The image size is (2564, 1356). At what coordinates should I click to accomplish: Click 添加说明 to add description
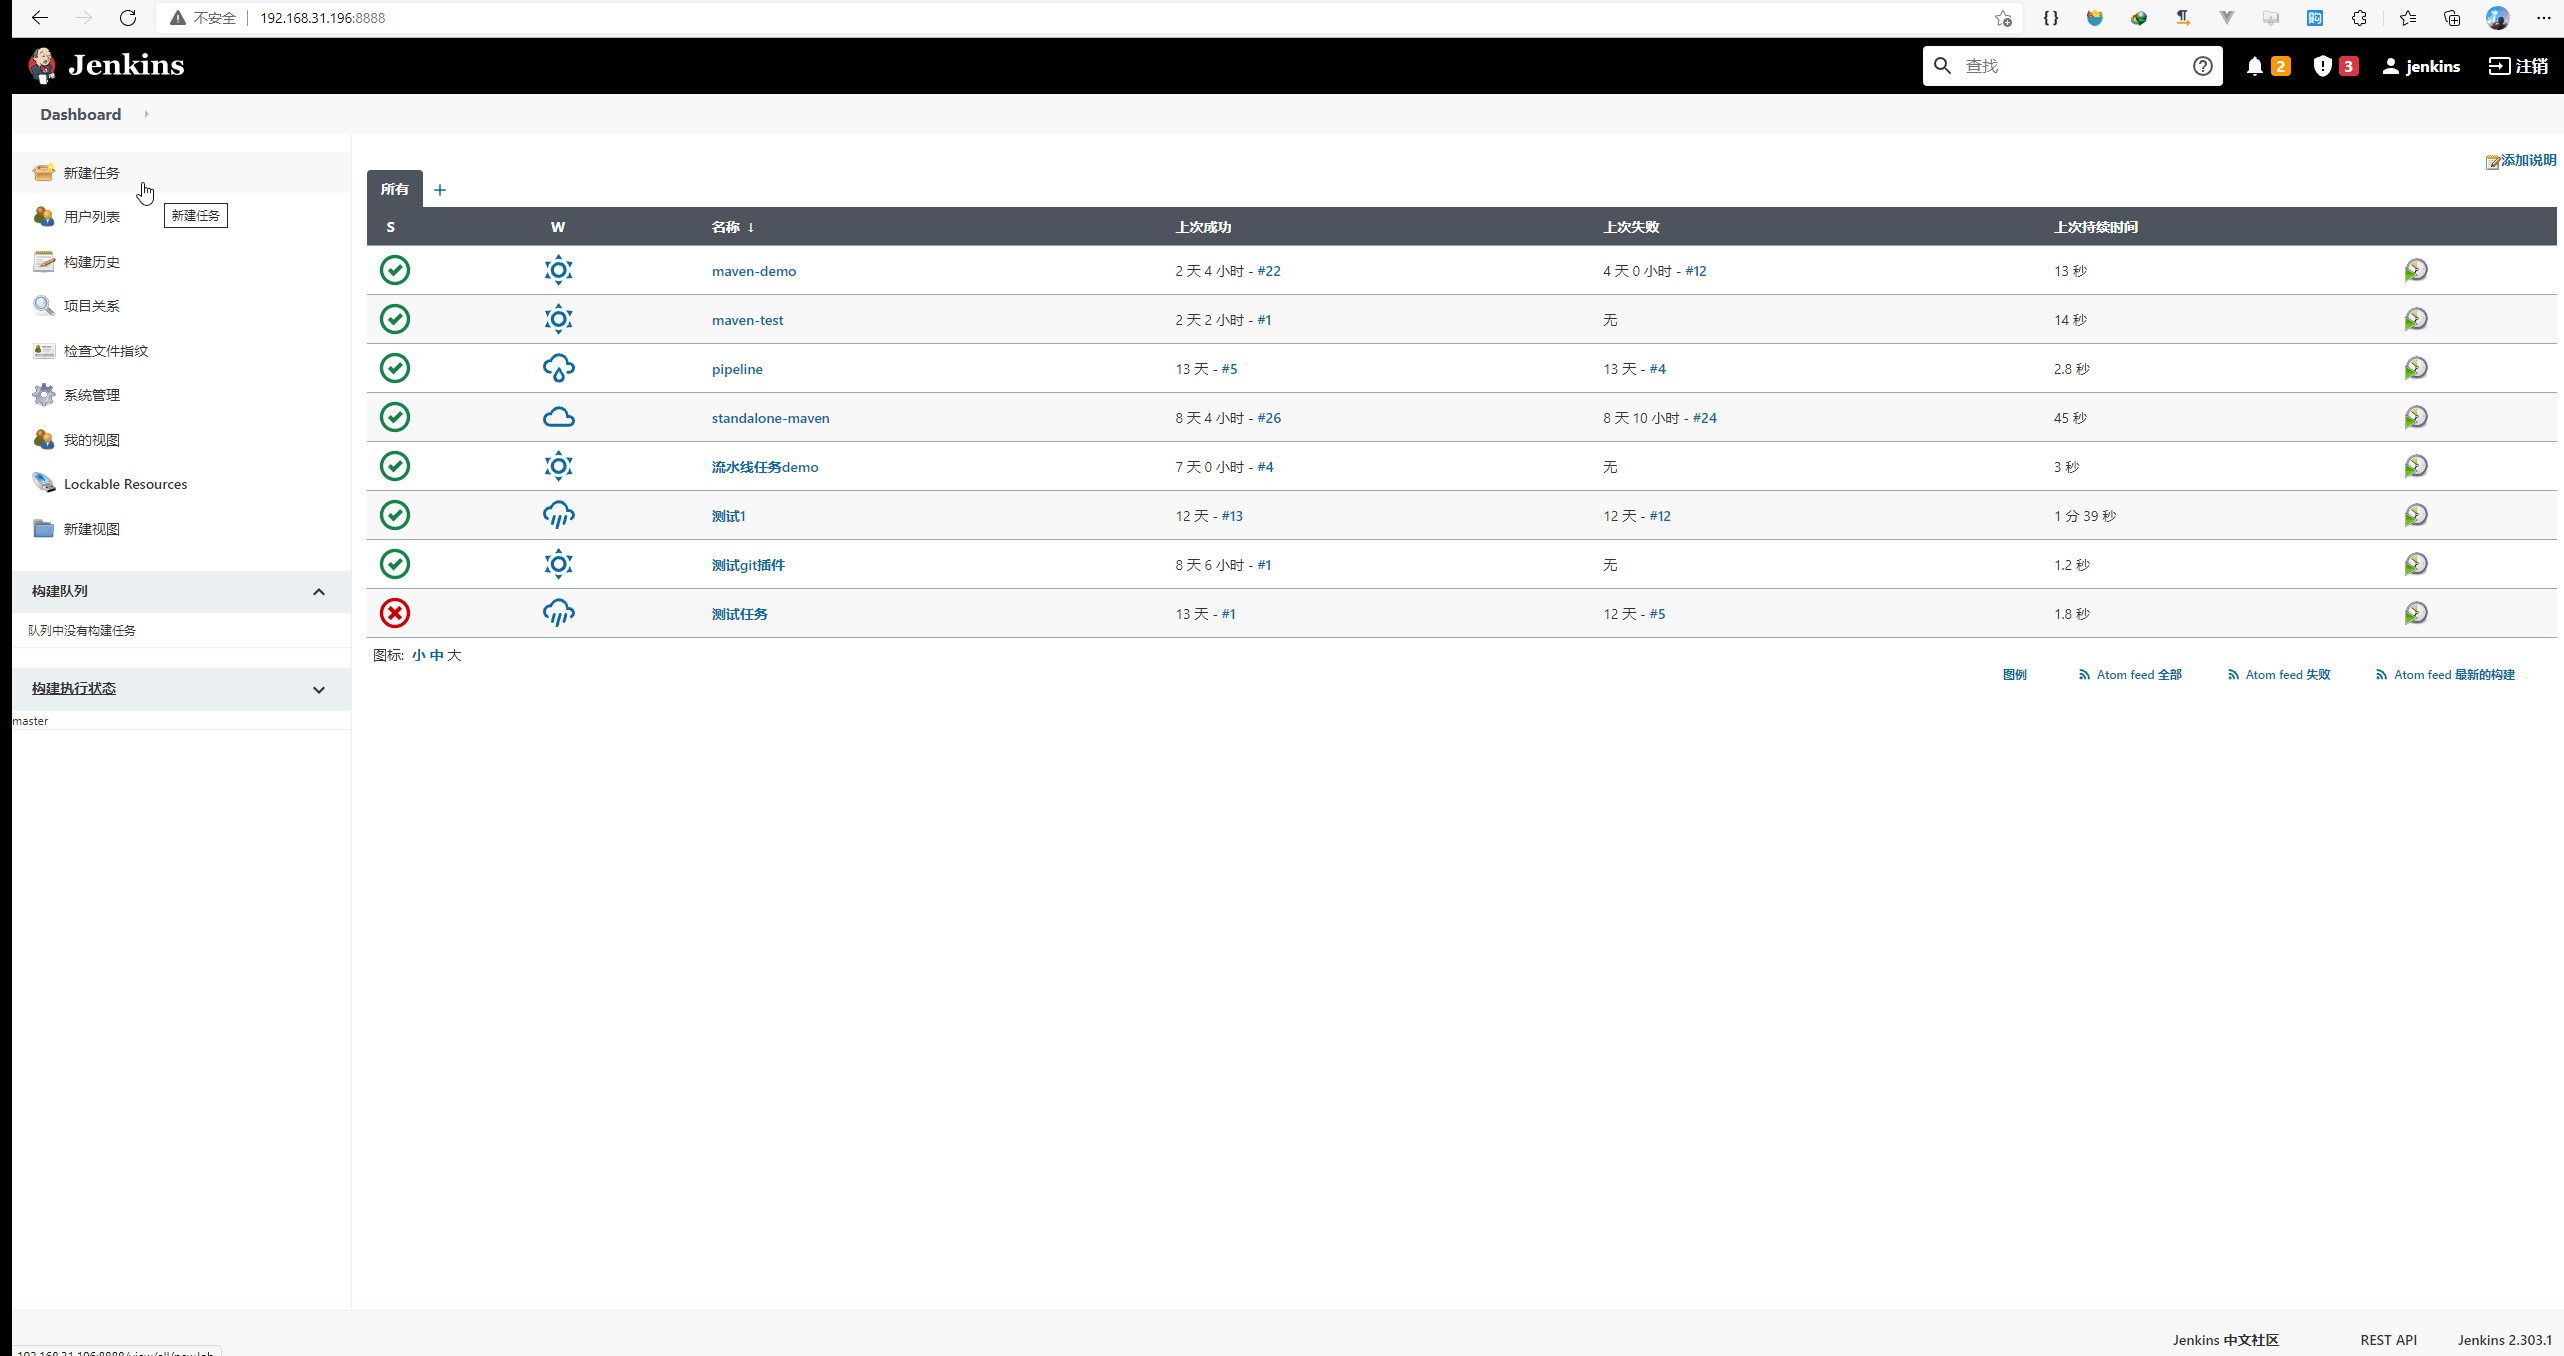[2521, 161]
